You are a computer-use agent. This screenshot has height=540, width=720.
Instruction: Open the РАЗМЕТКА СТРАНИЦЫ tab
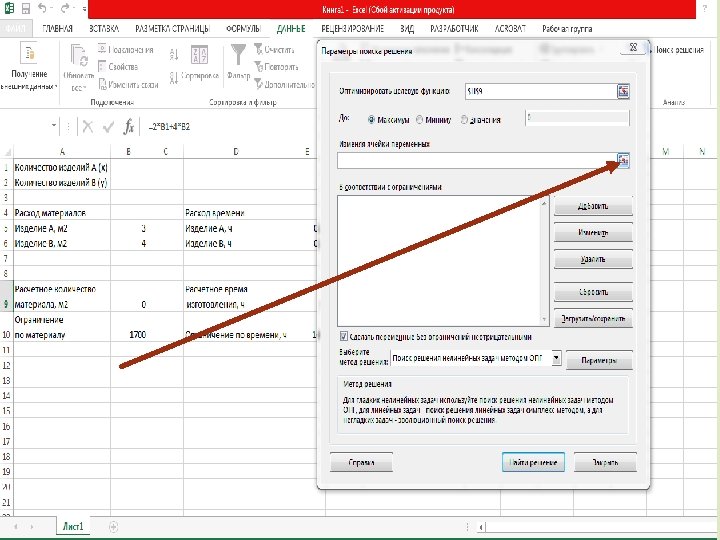[x=172, y=28]
